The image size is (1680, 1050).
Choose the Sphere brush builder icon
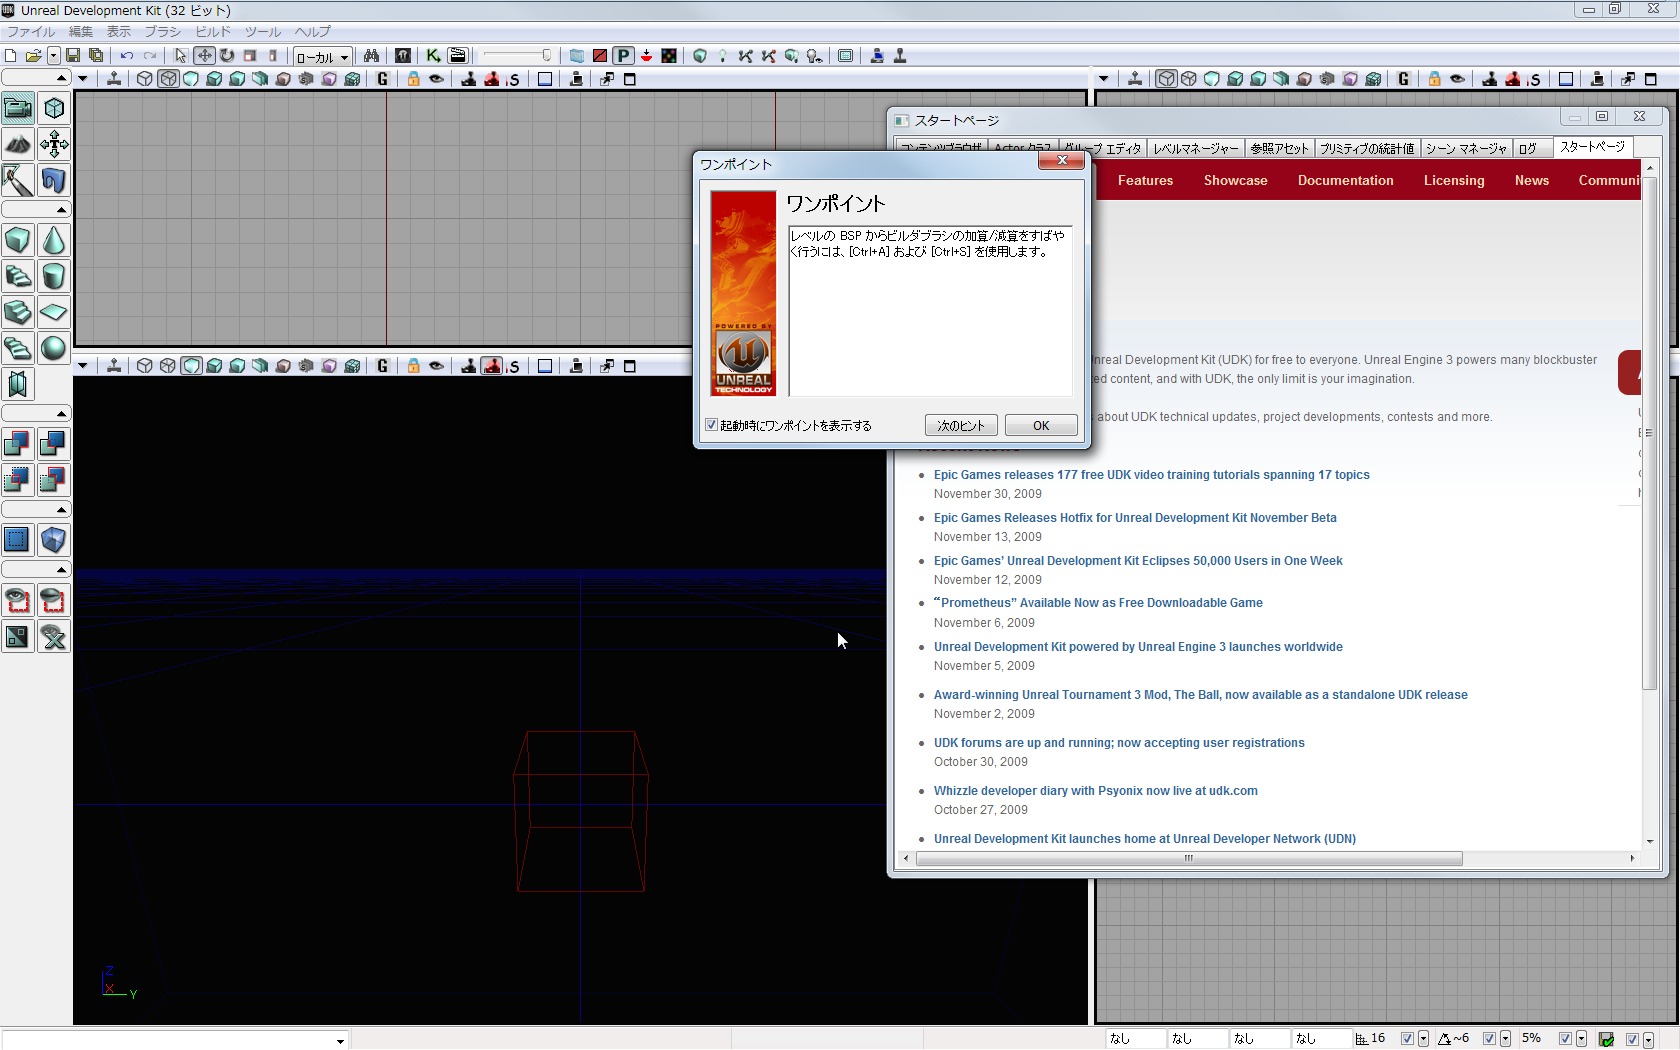pos(54,348)
